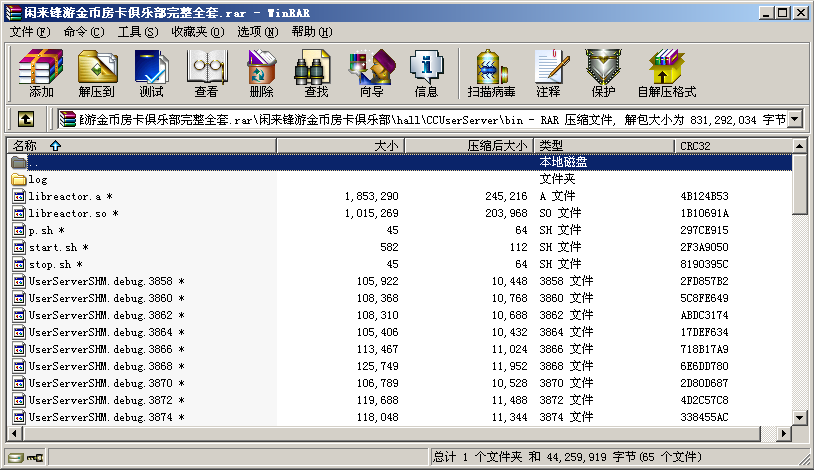814x470 pixels.
Task: Click the 解压到 (Extract To) icon
Action: (x=96, y=74)
